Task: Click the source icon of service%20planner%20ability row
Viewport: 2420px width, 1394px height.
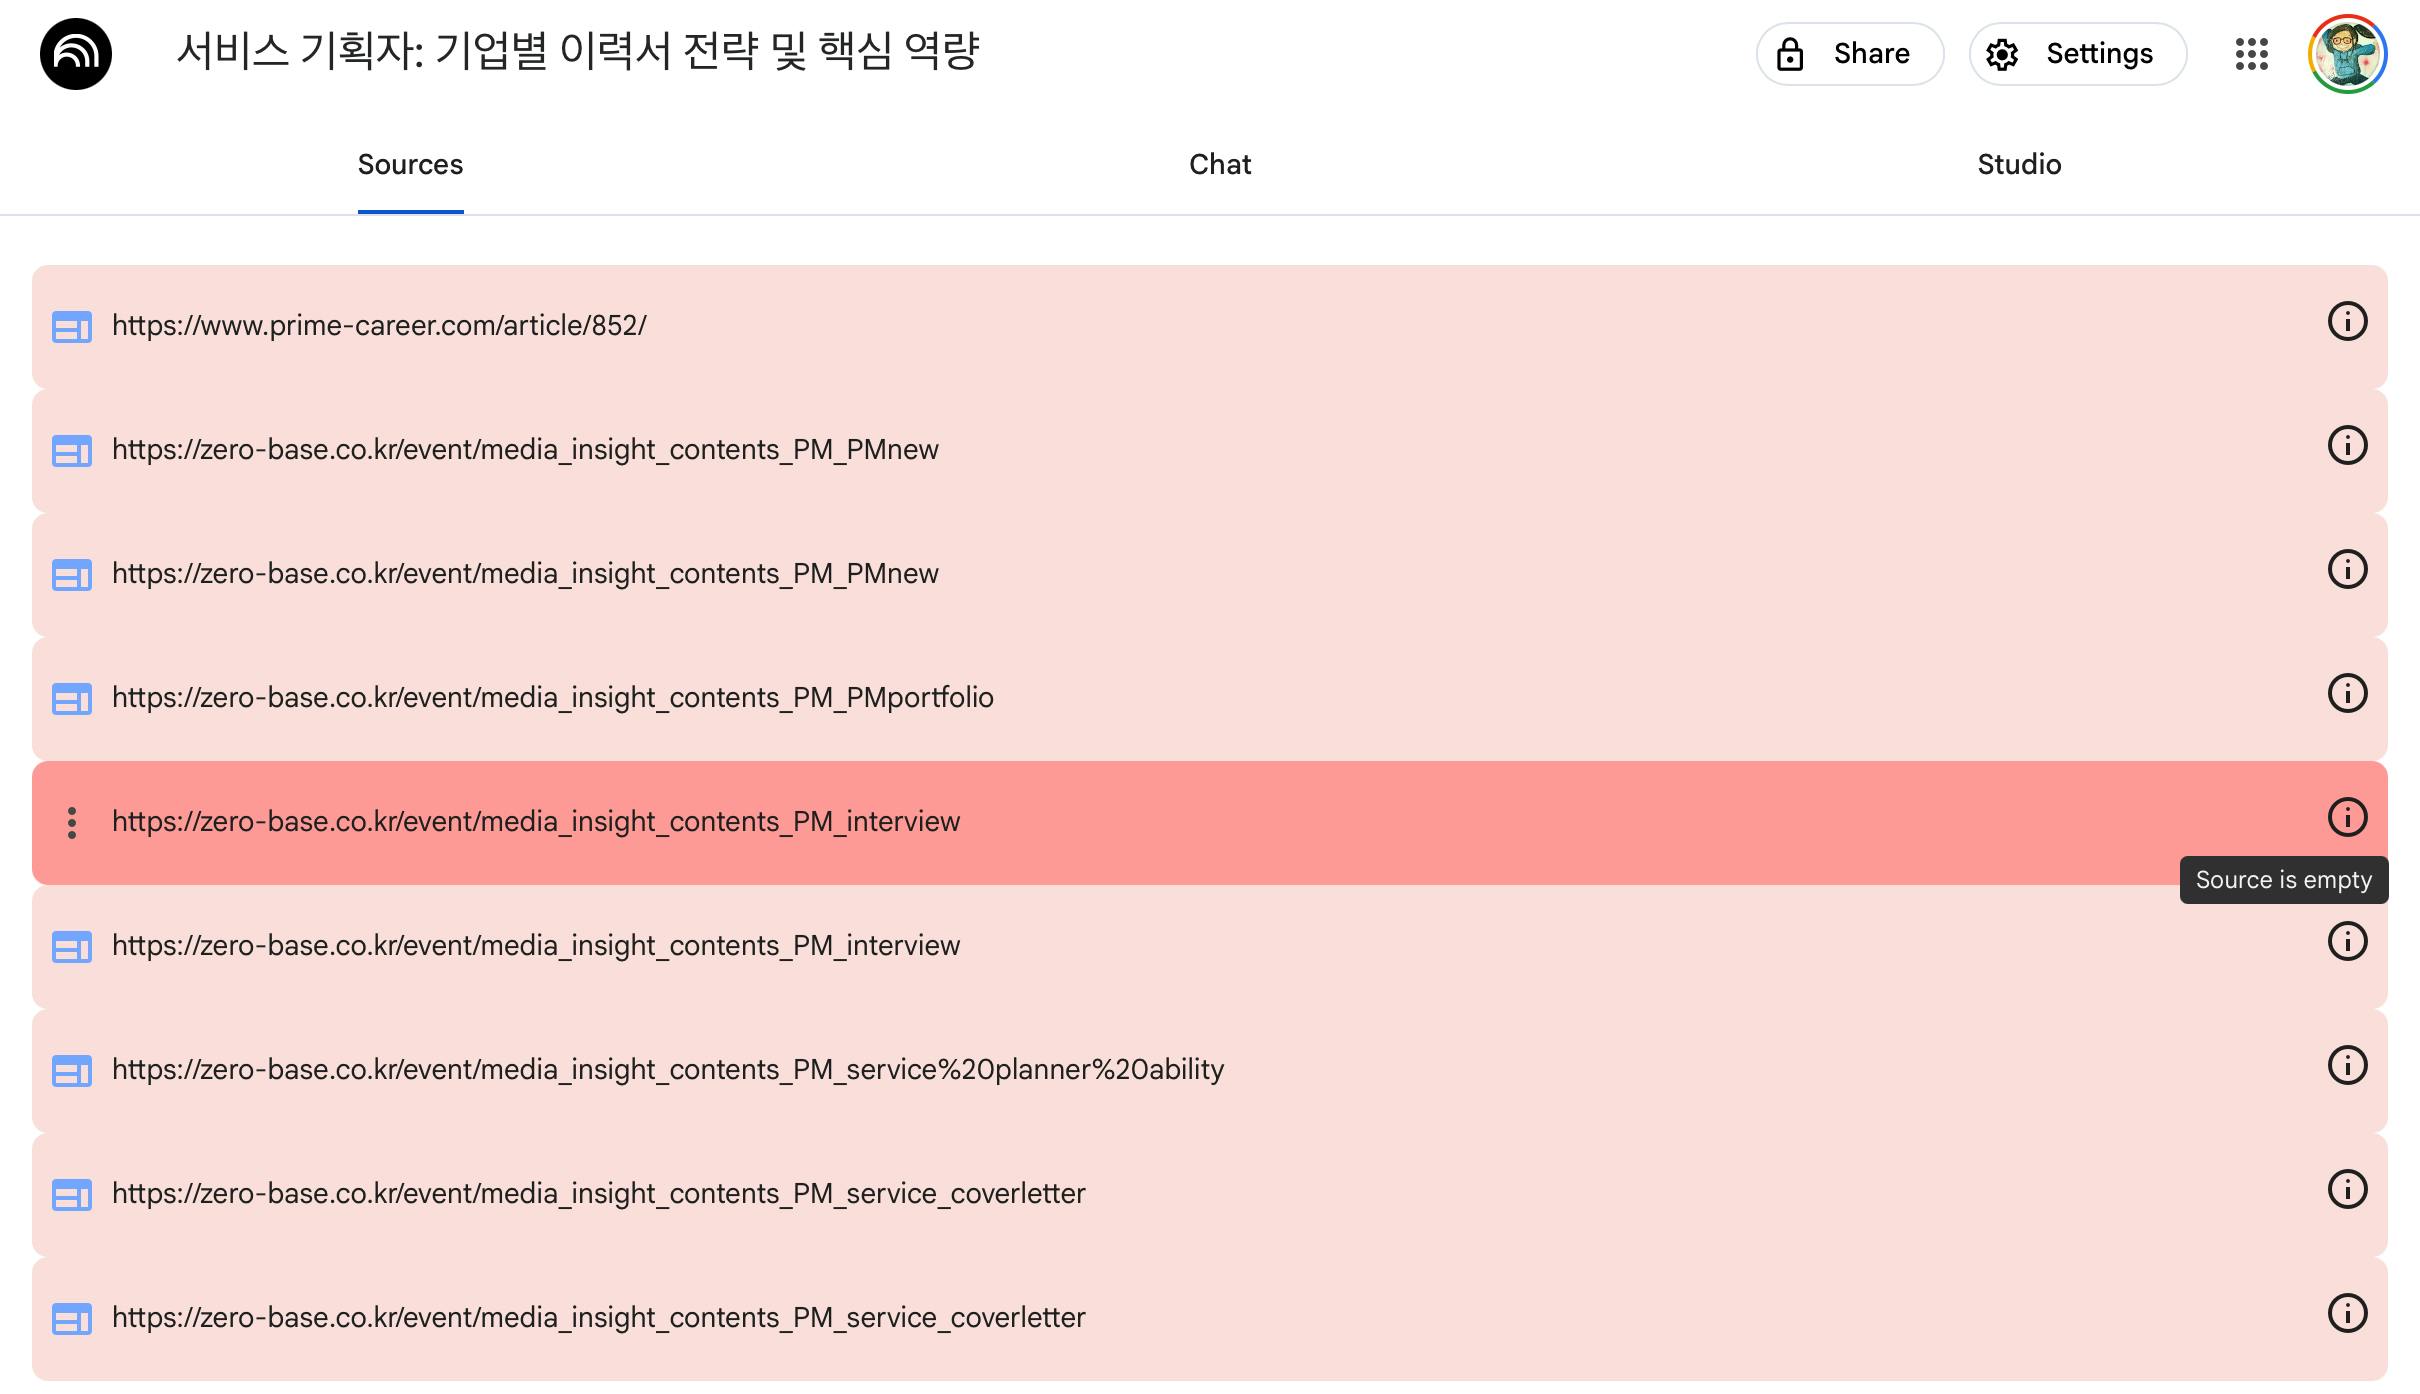Action: [x=72, y=1071]
